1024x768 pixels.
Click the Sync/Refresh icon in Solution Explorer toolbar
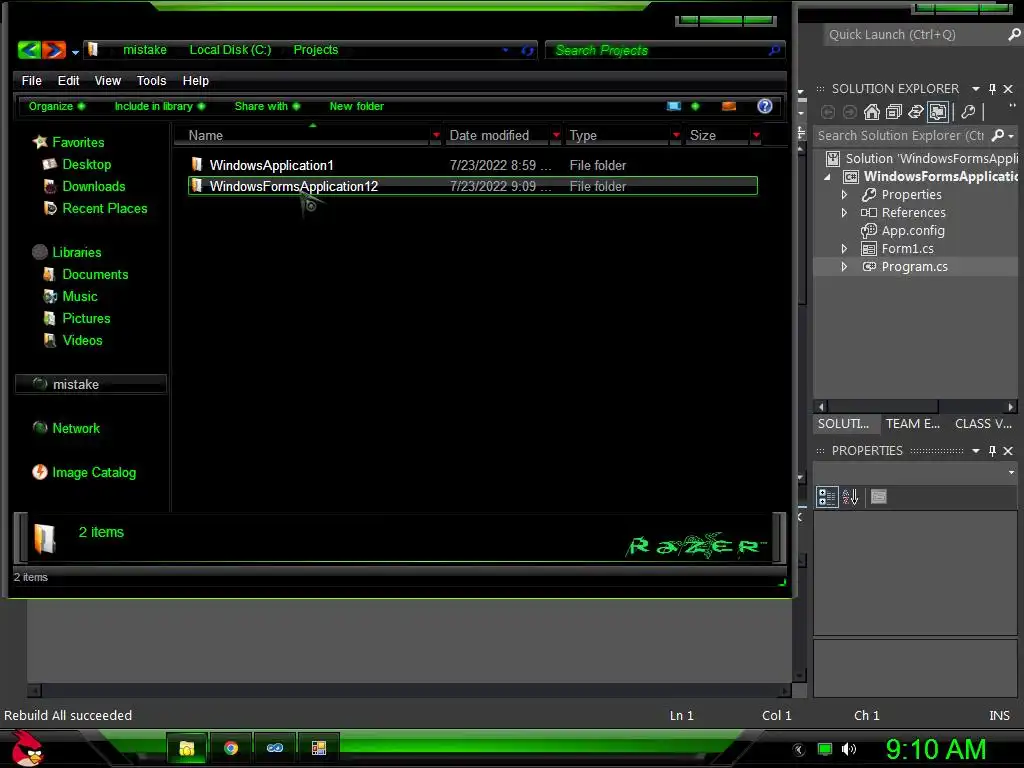coord(916,112)
